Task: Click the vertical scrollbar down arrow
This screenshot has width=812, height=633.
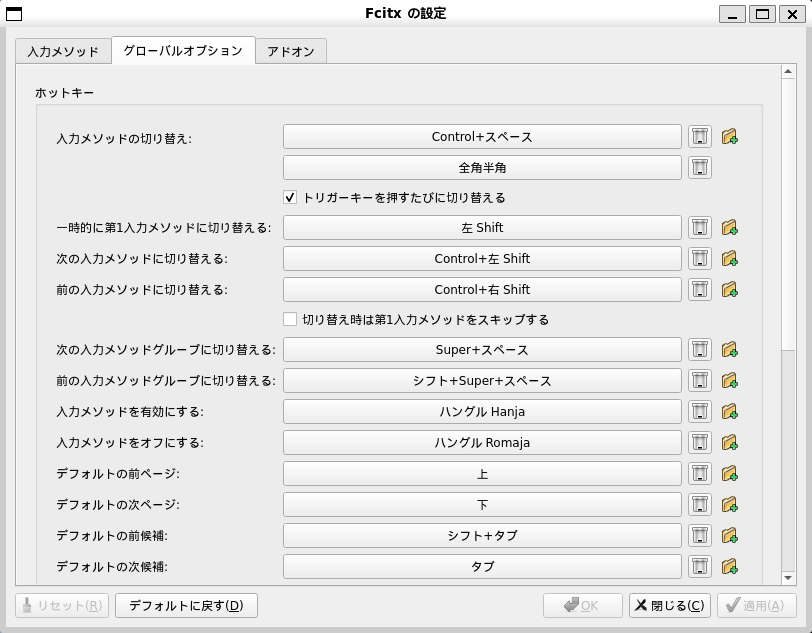Action: (789, 577)
